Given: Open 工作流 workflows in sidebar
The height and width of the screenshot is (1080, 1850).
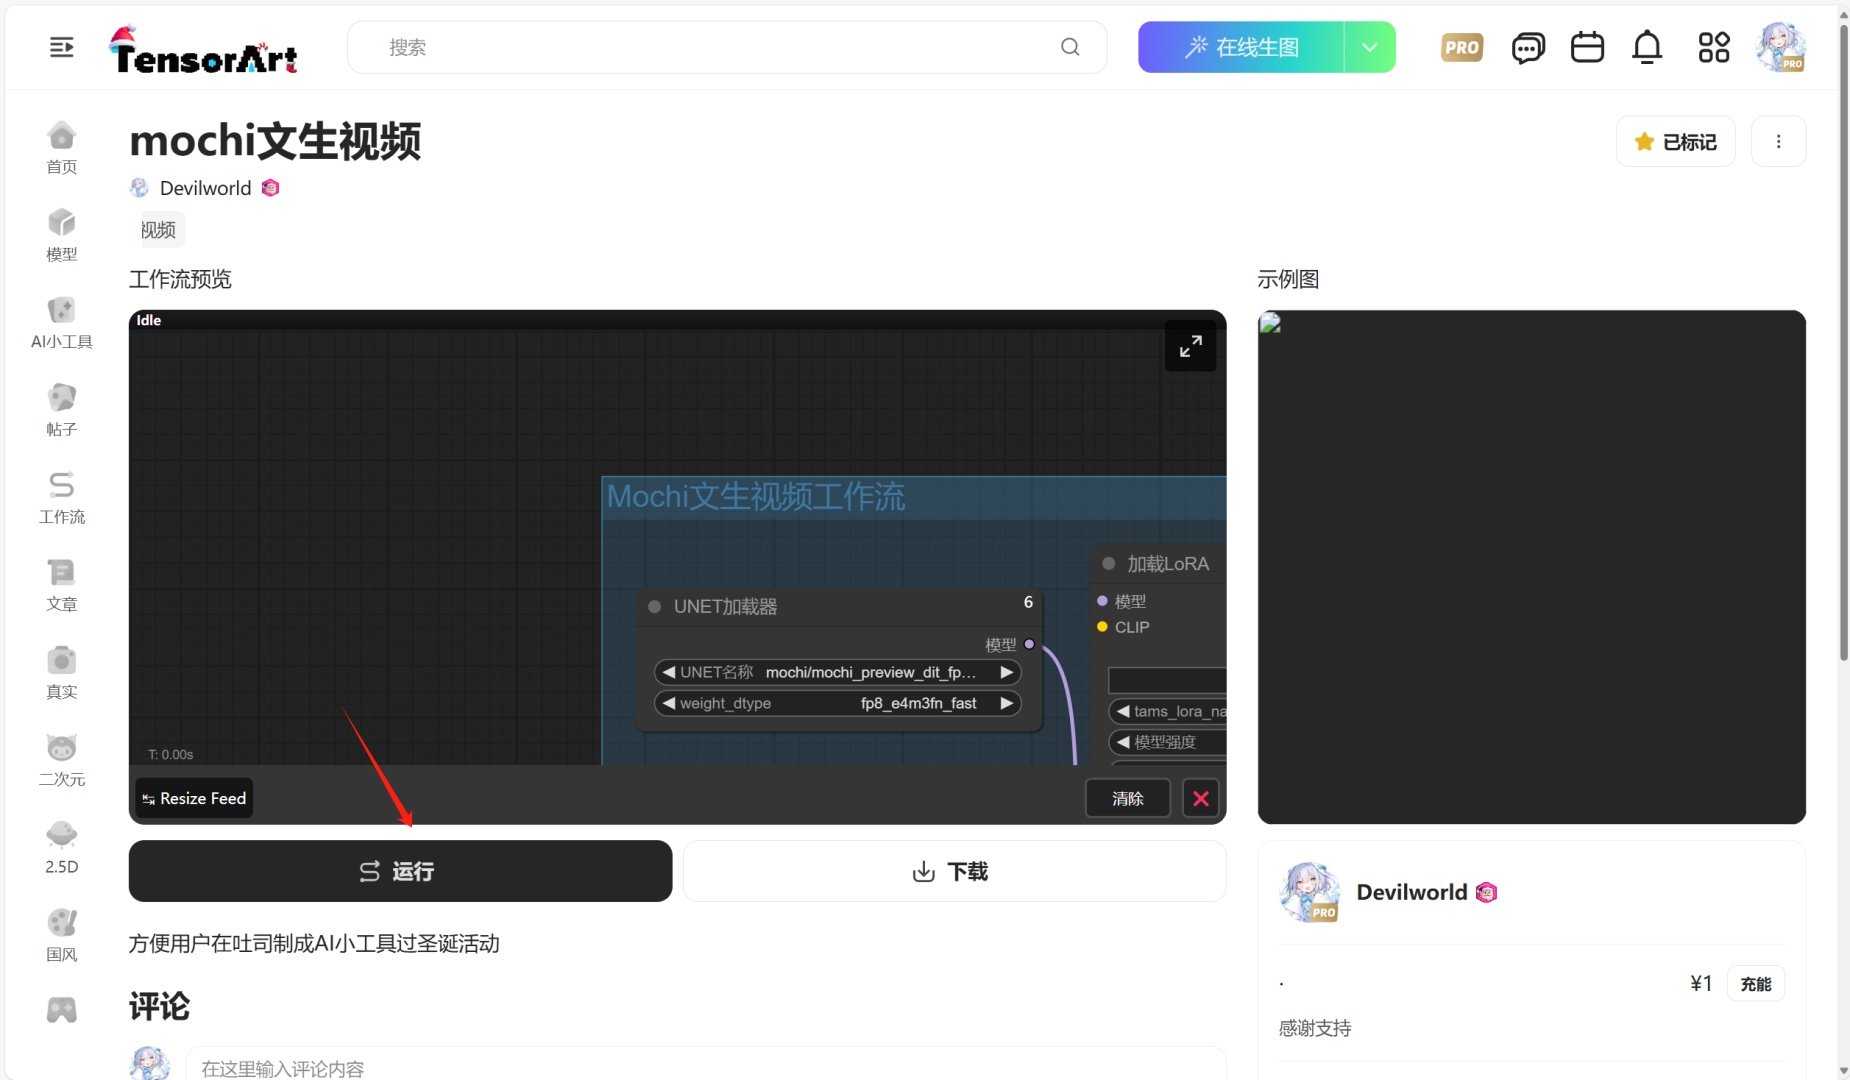Looking at the screenshot, I should (62, 498).
